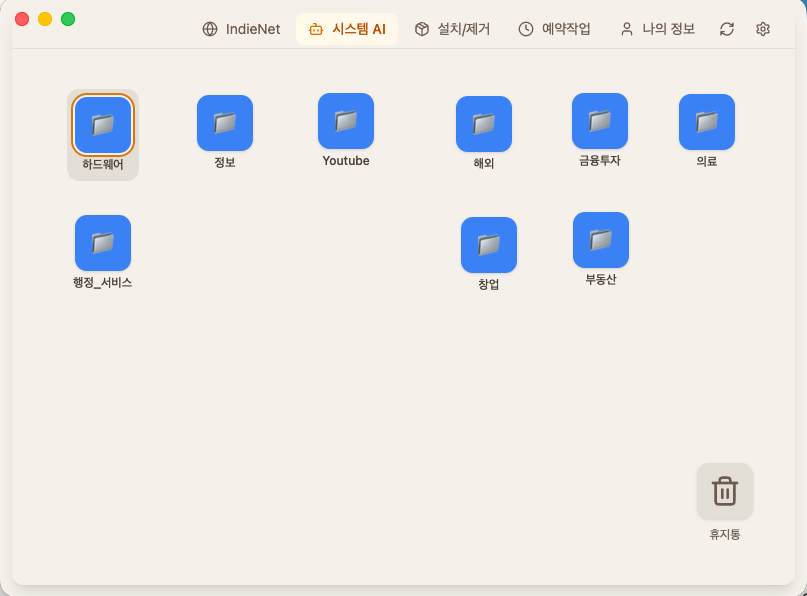Select the highlighted 하드웨어 folder label
Viewport: 807px width, 596px height.
(x=101, y=162)
